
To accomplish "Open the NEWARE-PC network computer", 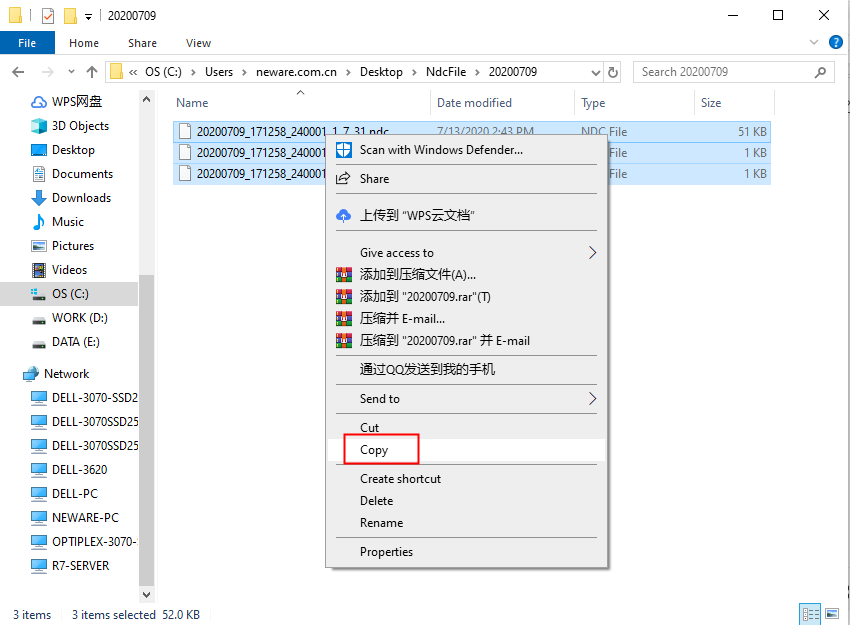I will point(85,518).
